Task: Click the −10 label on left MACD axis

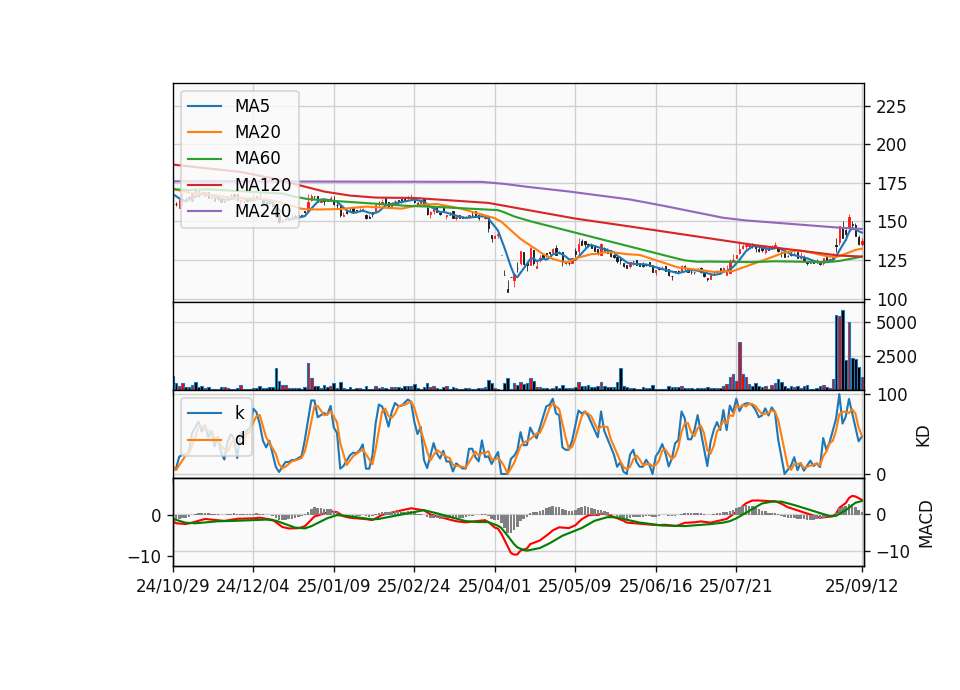Action: coord(144,557)
